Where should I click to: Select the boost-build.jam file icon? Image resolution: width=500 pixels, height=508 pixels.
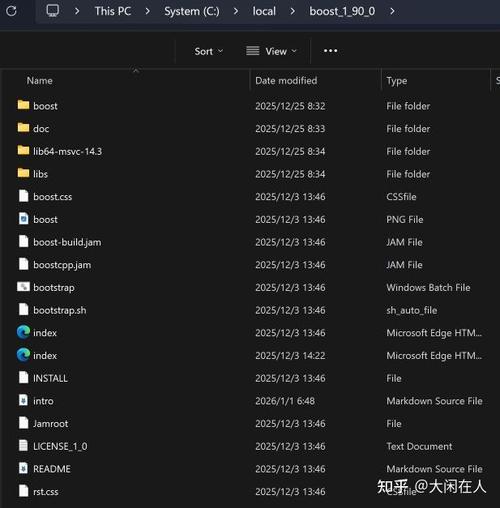point(23,242)
